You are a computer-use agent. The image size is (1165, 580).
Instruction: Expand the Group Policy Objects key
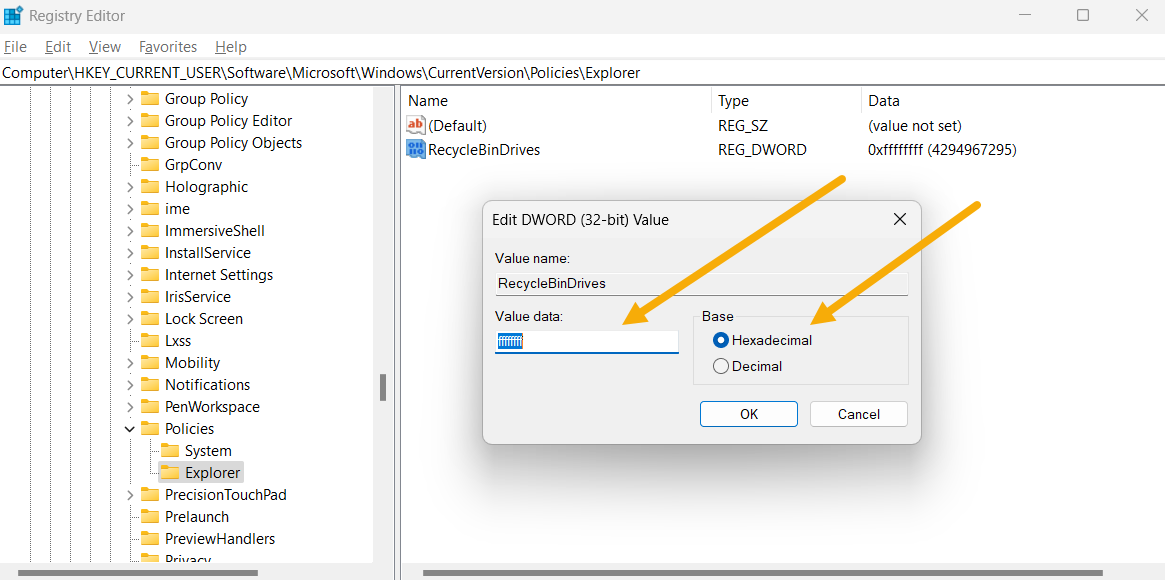pos(129,142)
